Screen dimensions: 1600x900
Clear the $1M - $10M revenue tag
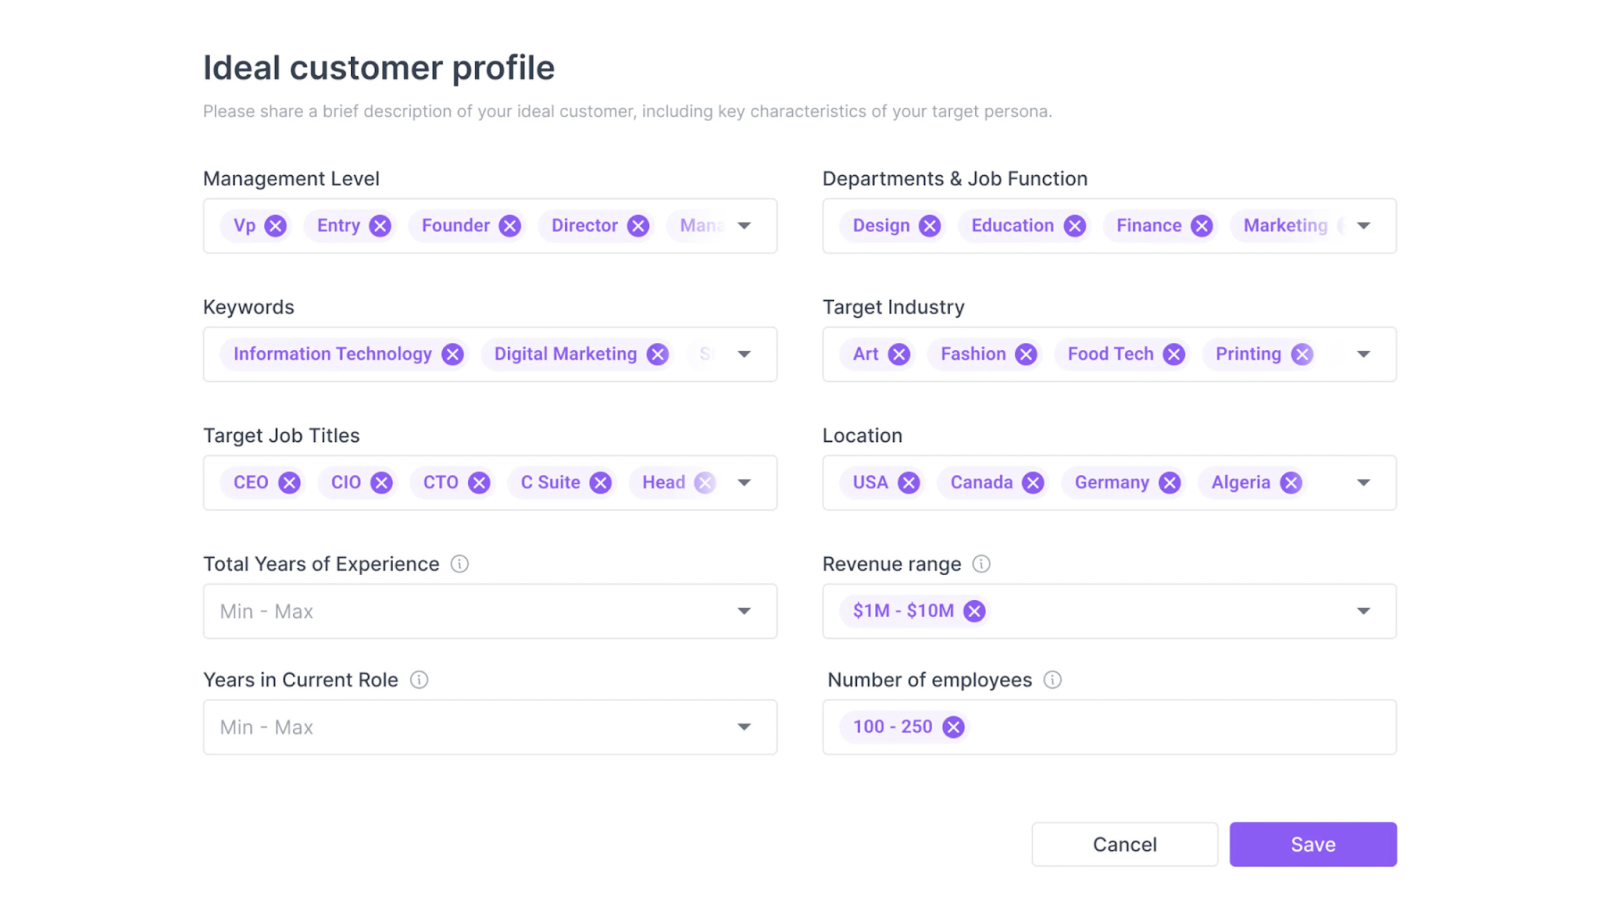974,611
